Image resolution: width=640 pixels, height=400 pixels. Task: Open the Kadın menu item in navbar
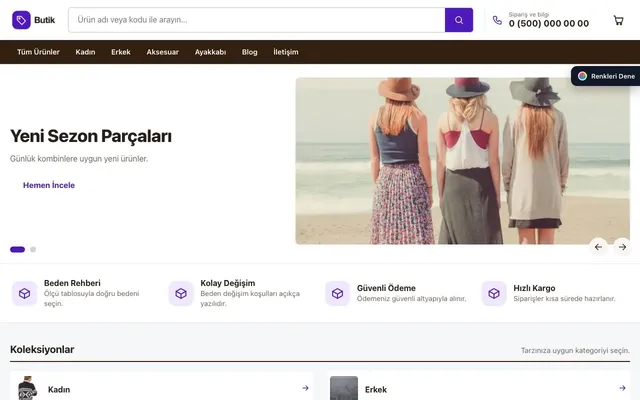pos(85,52)
